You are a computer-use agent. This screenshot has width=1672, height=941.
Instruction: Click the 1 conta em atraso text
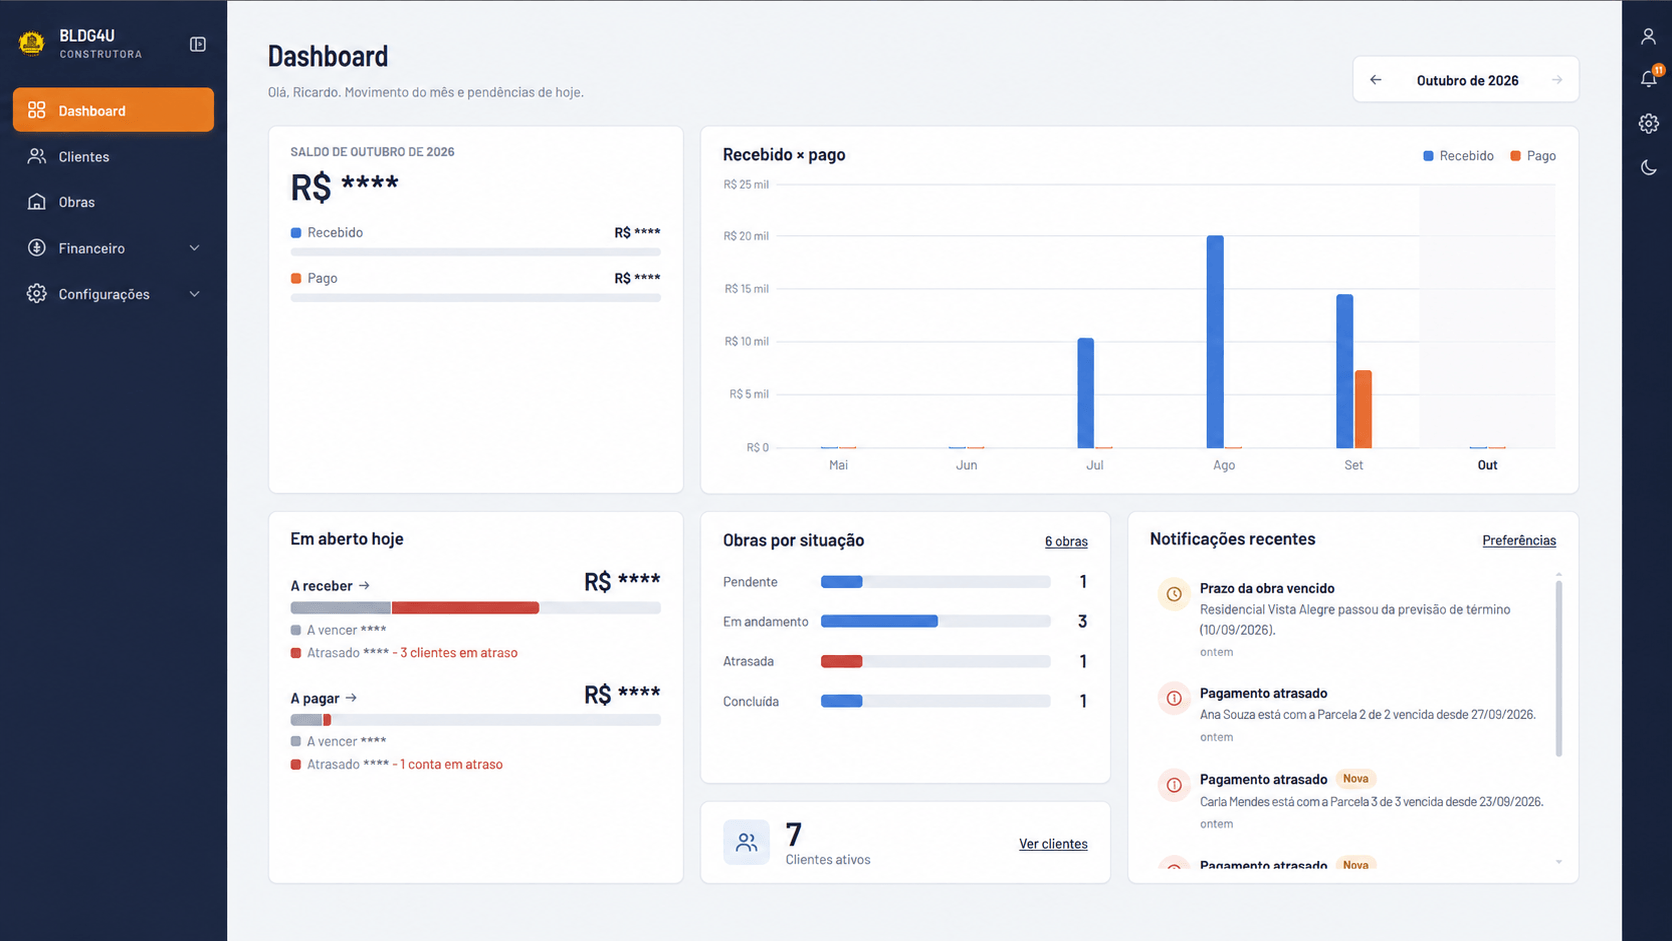(x=452, y=765)
